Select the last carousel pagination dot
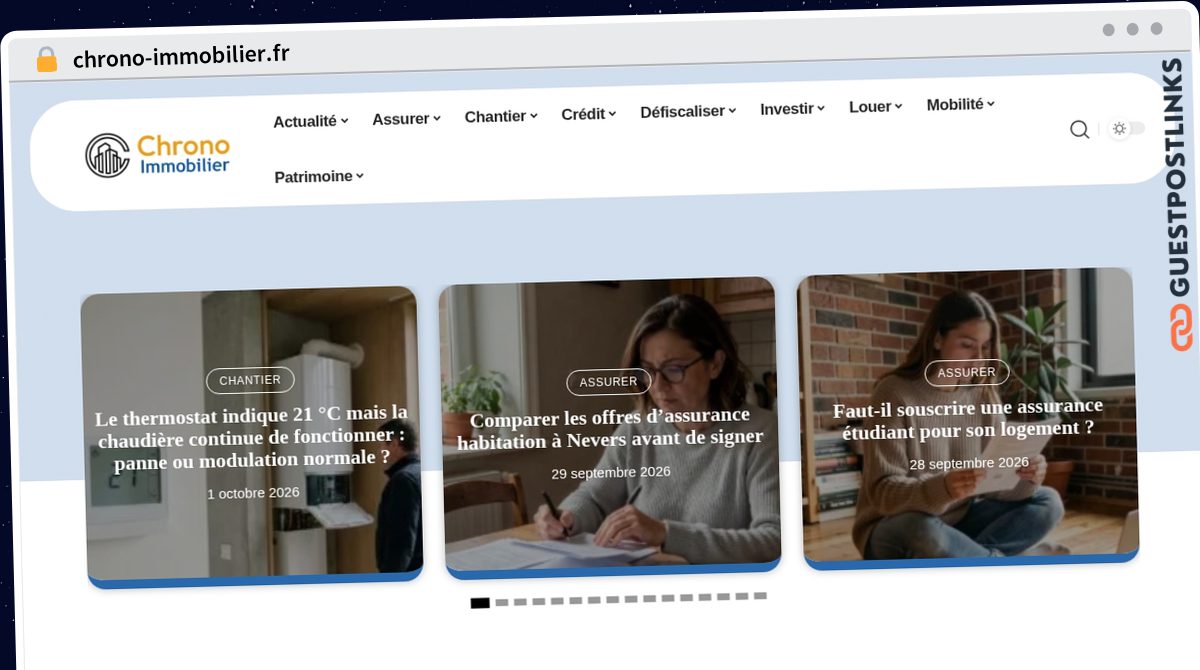This screenshot has width=1200, height=670. (x=760, y=595)
